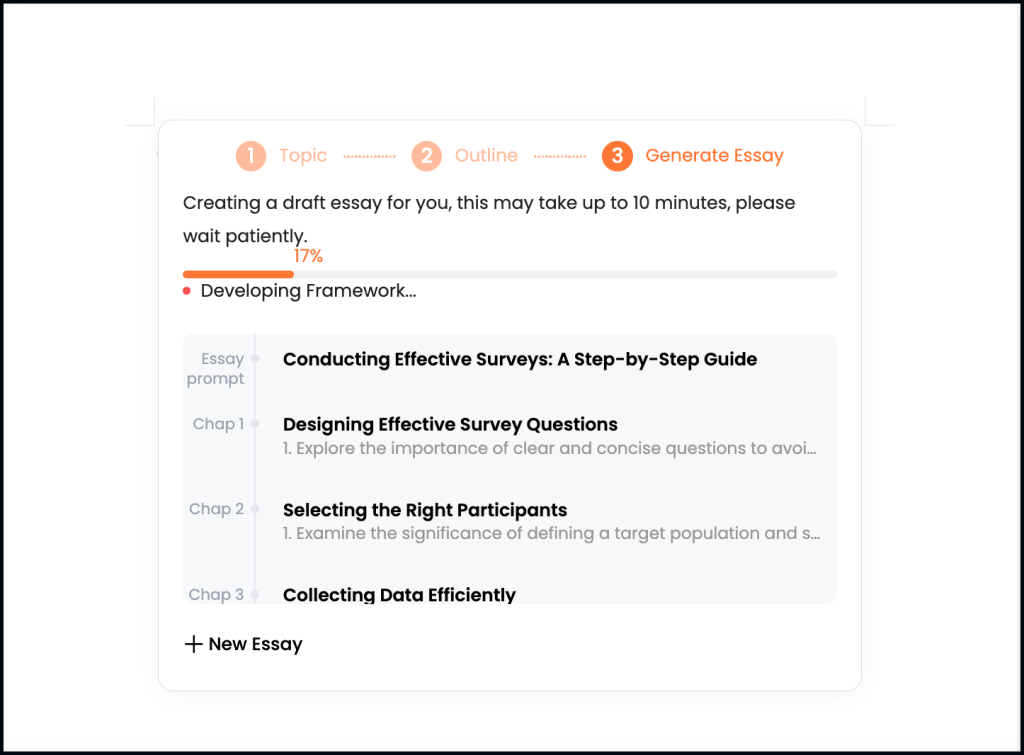Click the New Essay button
The width and height of the screenshot is (1024, 755).
[x=243, y=644]
